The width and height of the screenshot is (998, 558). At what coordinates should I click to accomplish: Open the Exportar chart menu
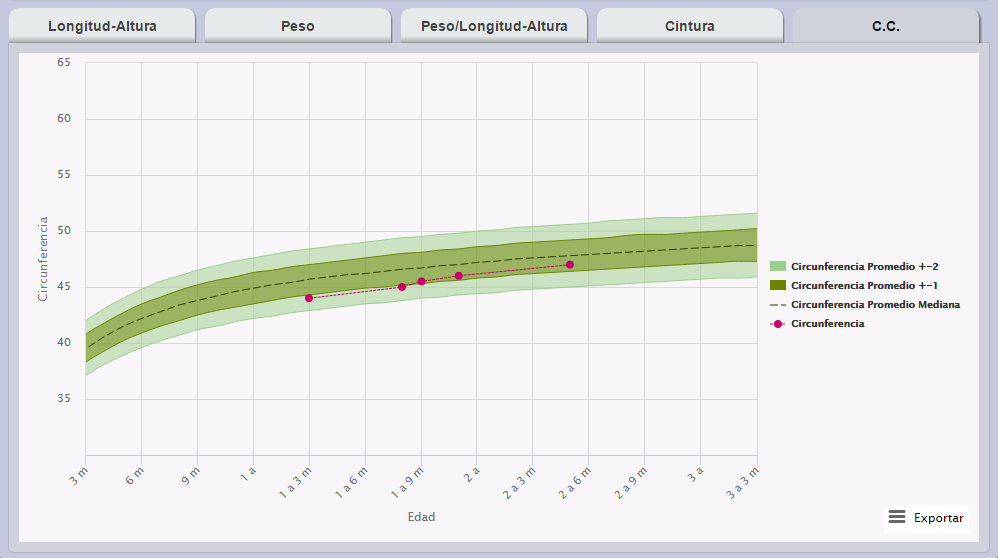click(927, 518)
